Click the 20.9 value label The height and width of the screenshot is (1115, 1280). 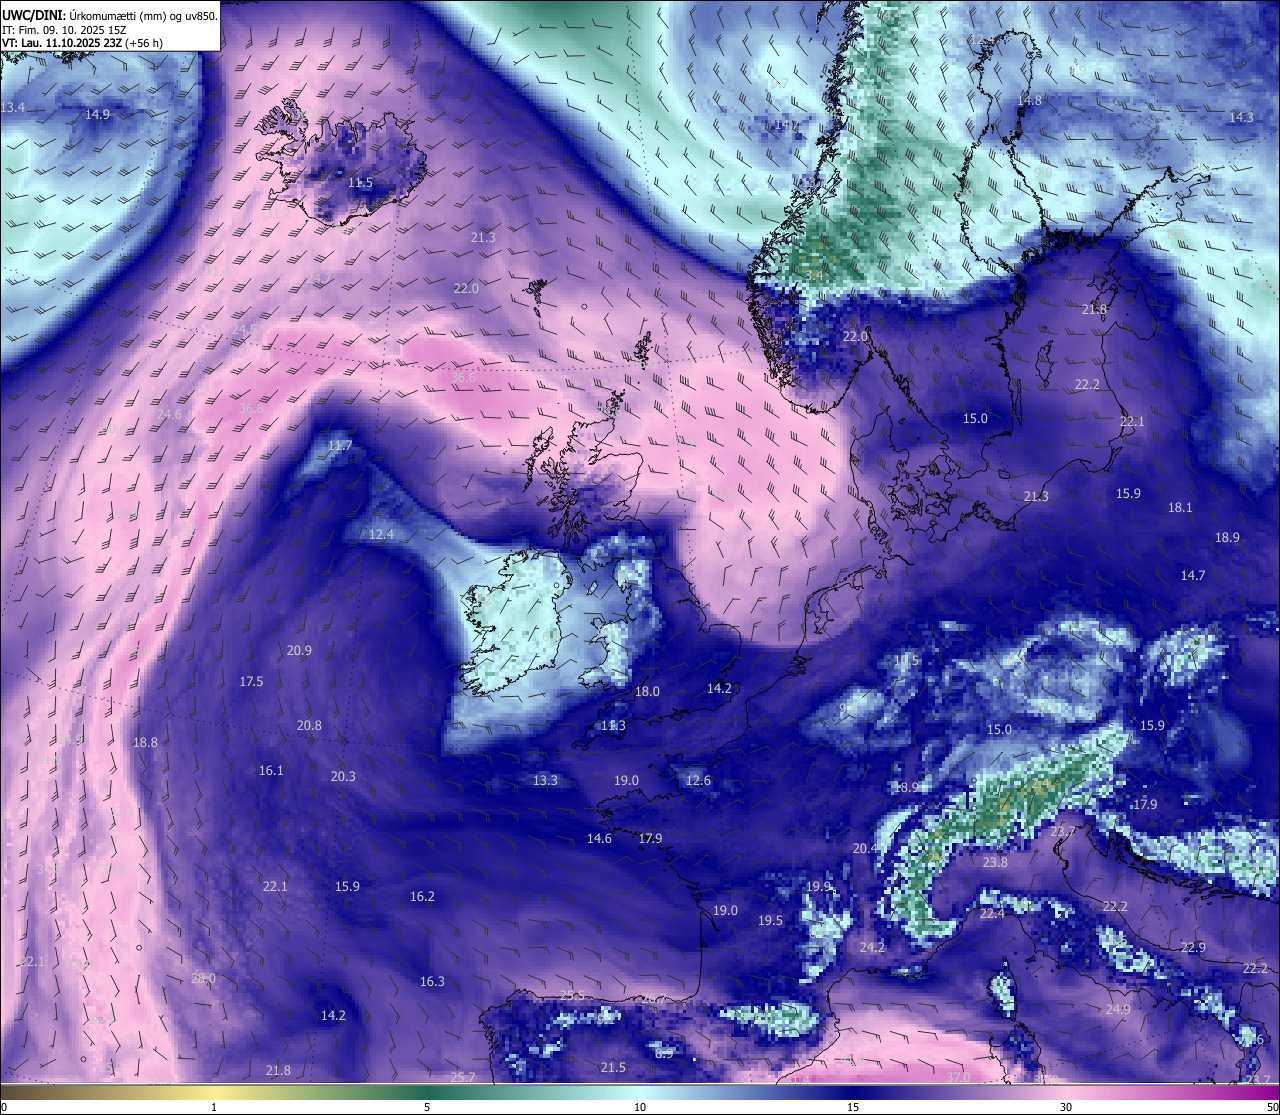click(299, 650)
